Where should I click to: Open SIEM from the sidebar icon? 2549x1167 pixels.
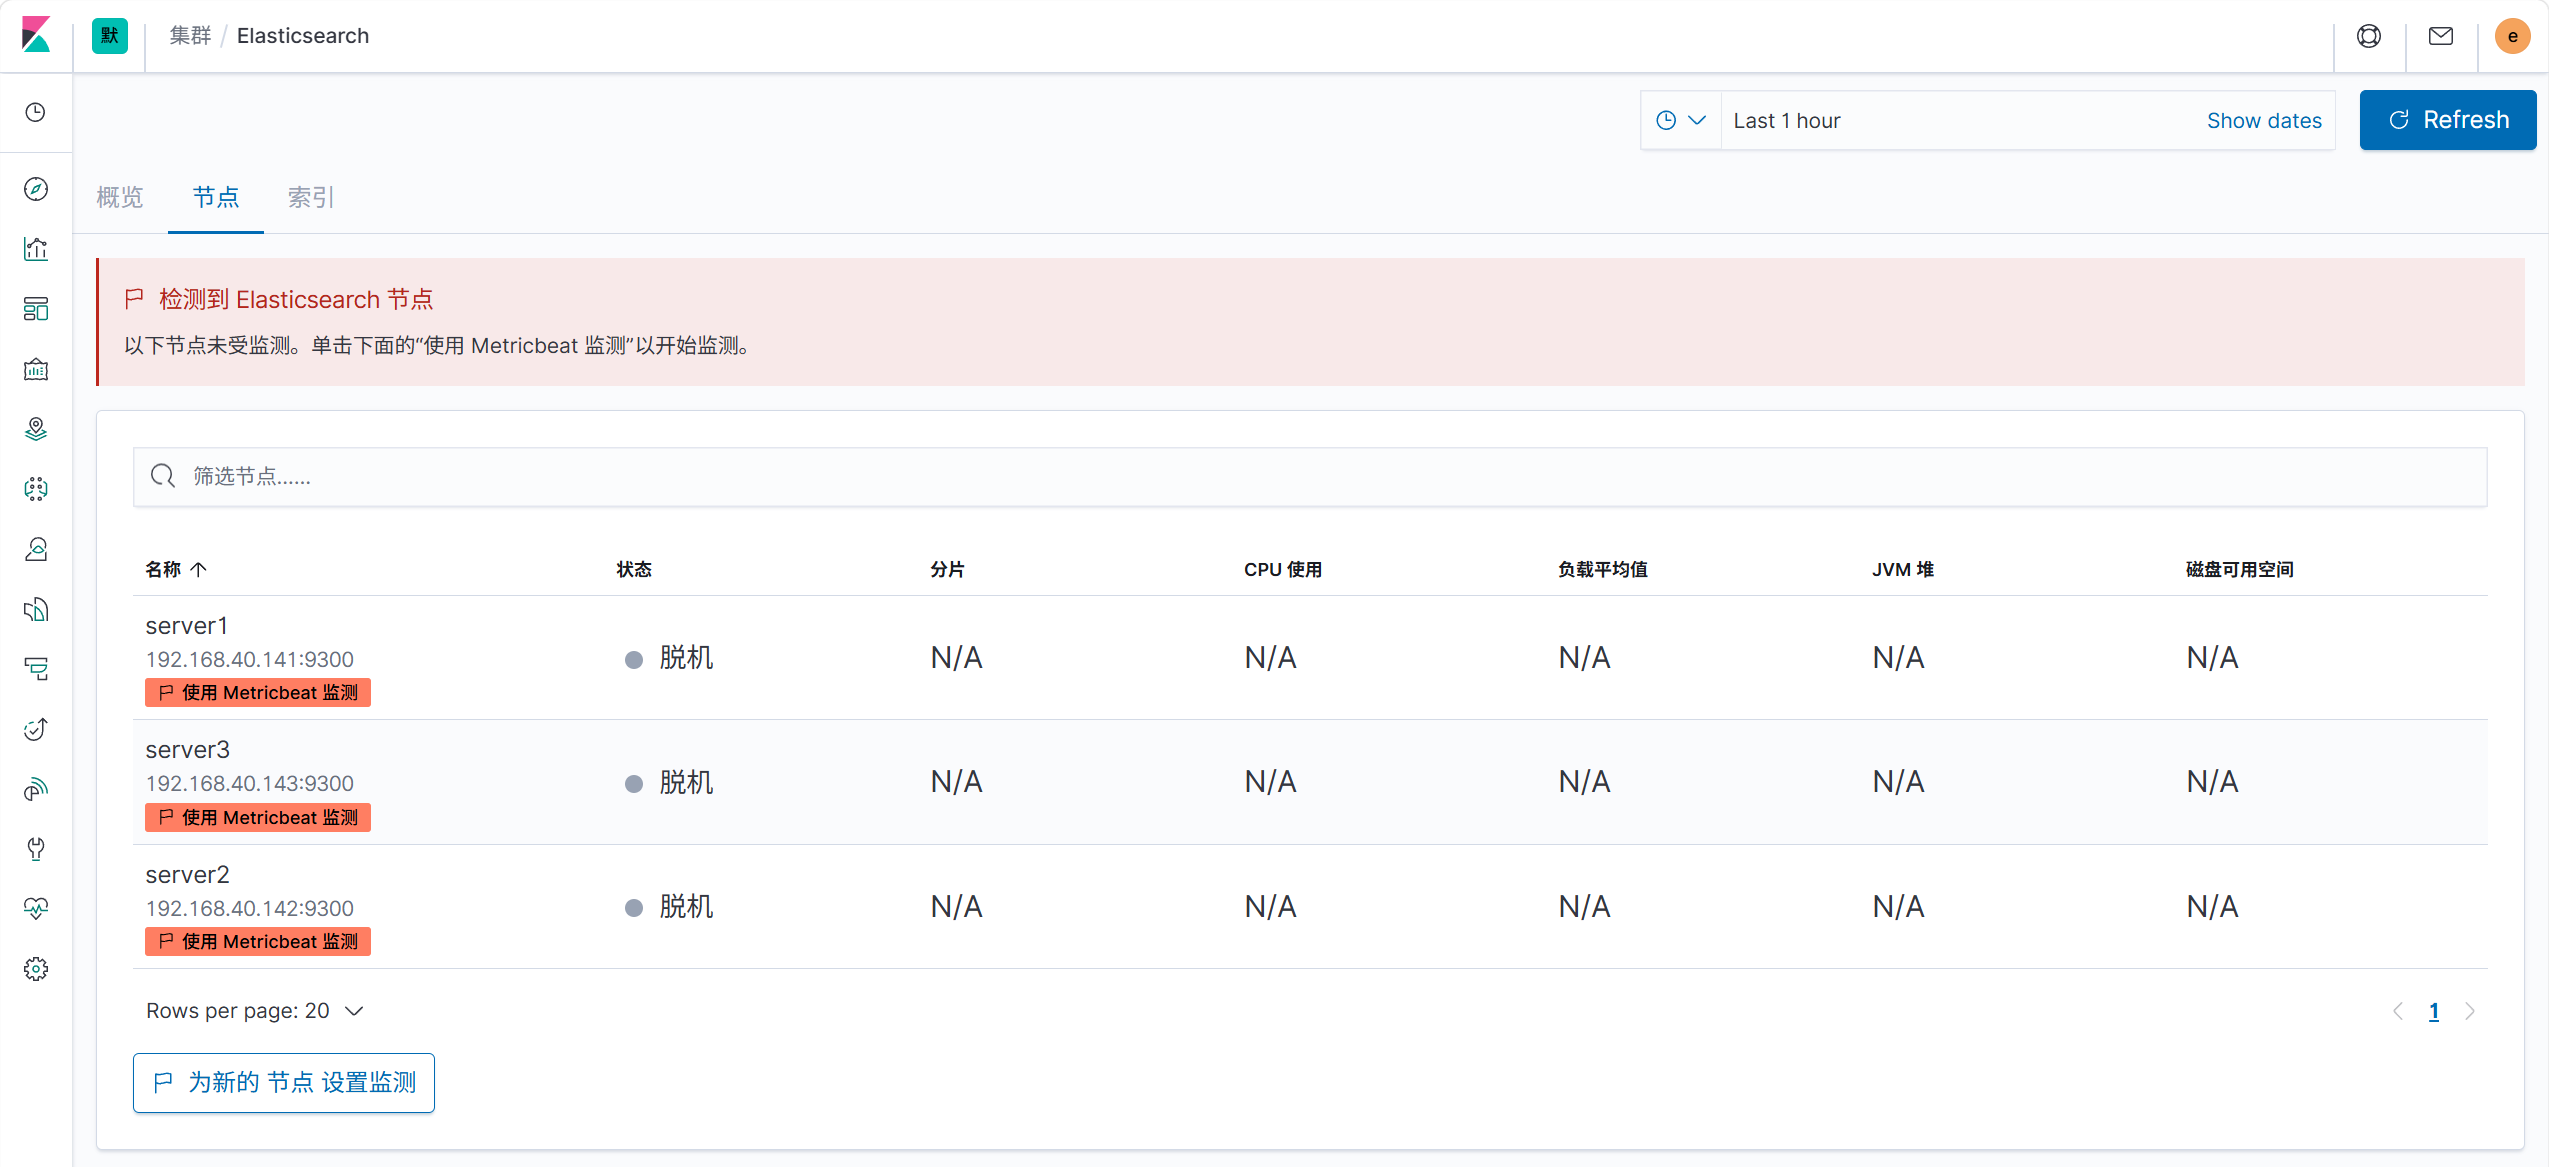point(36,789)
